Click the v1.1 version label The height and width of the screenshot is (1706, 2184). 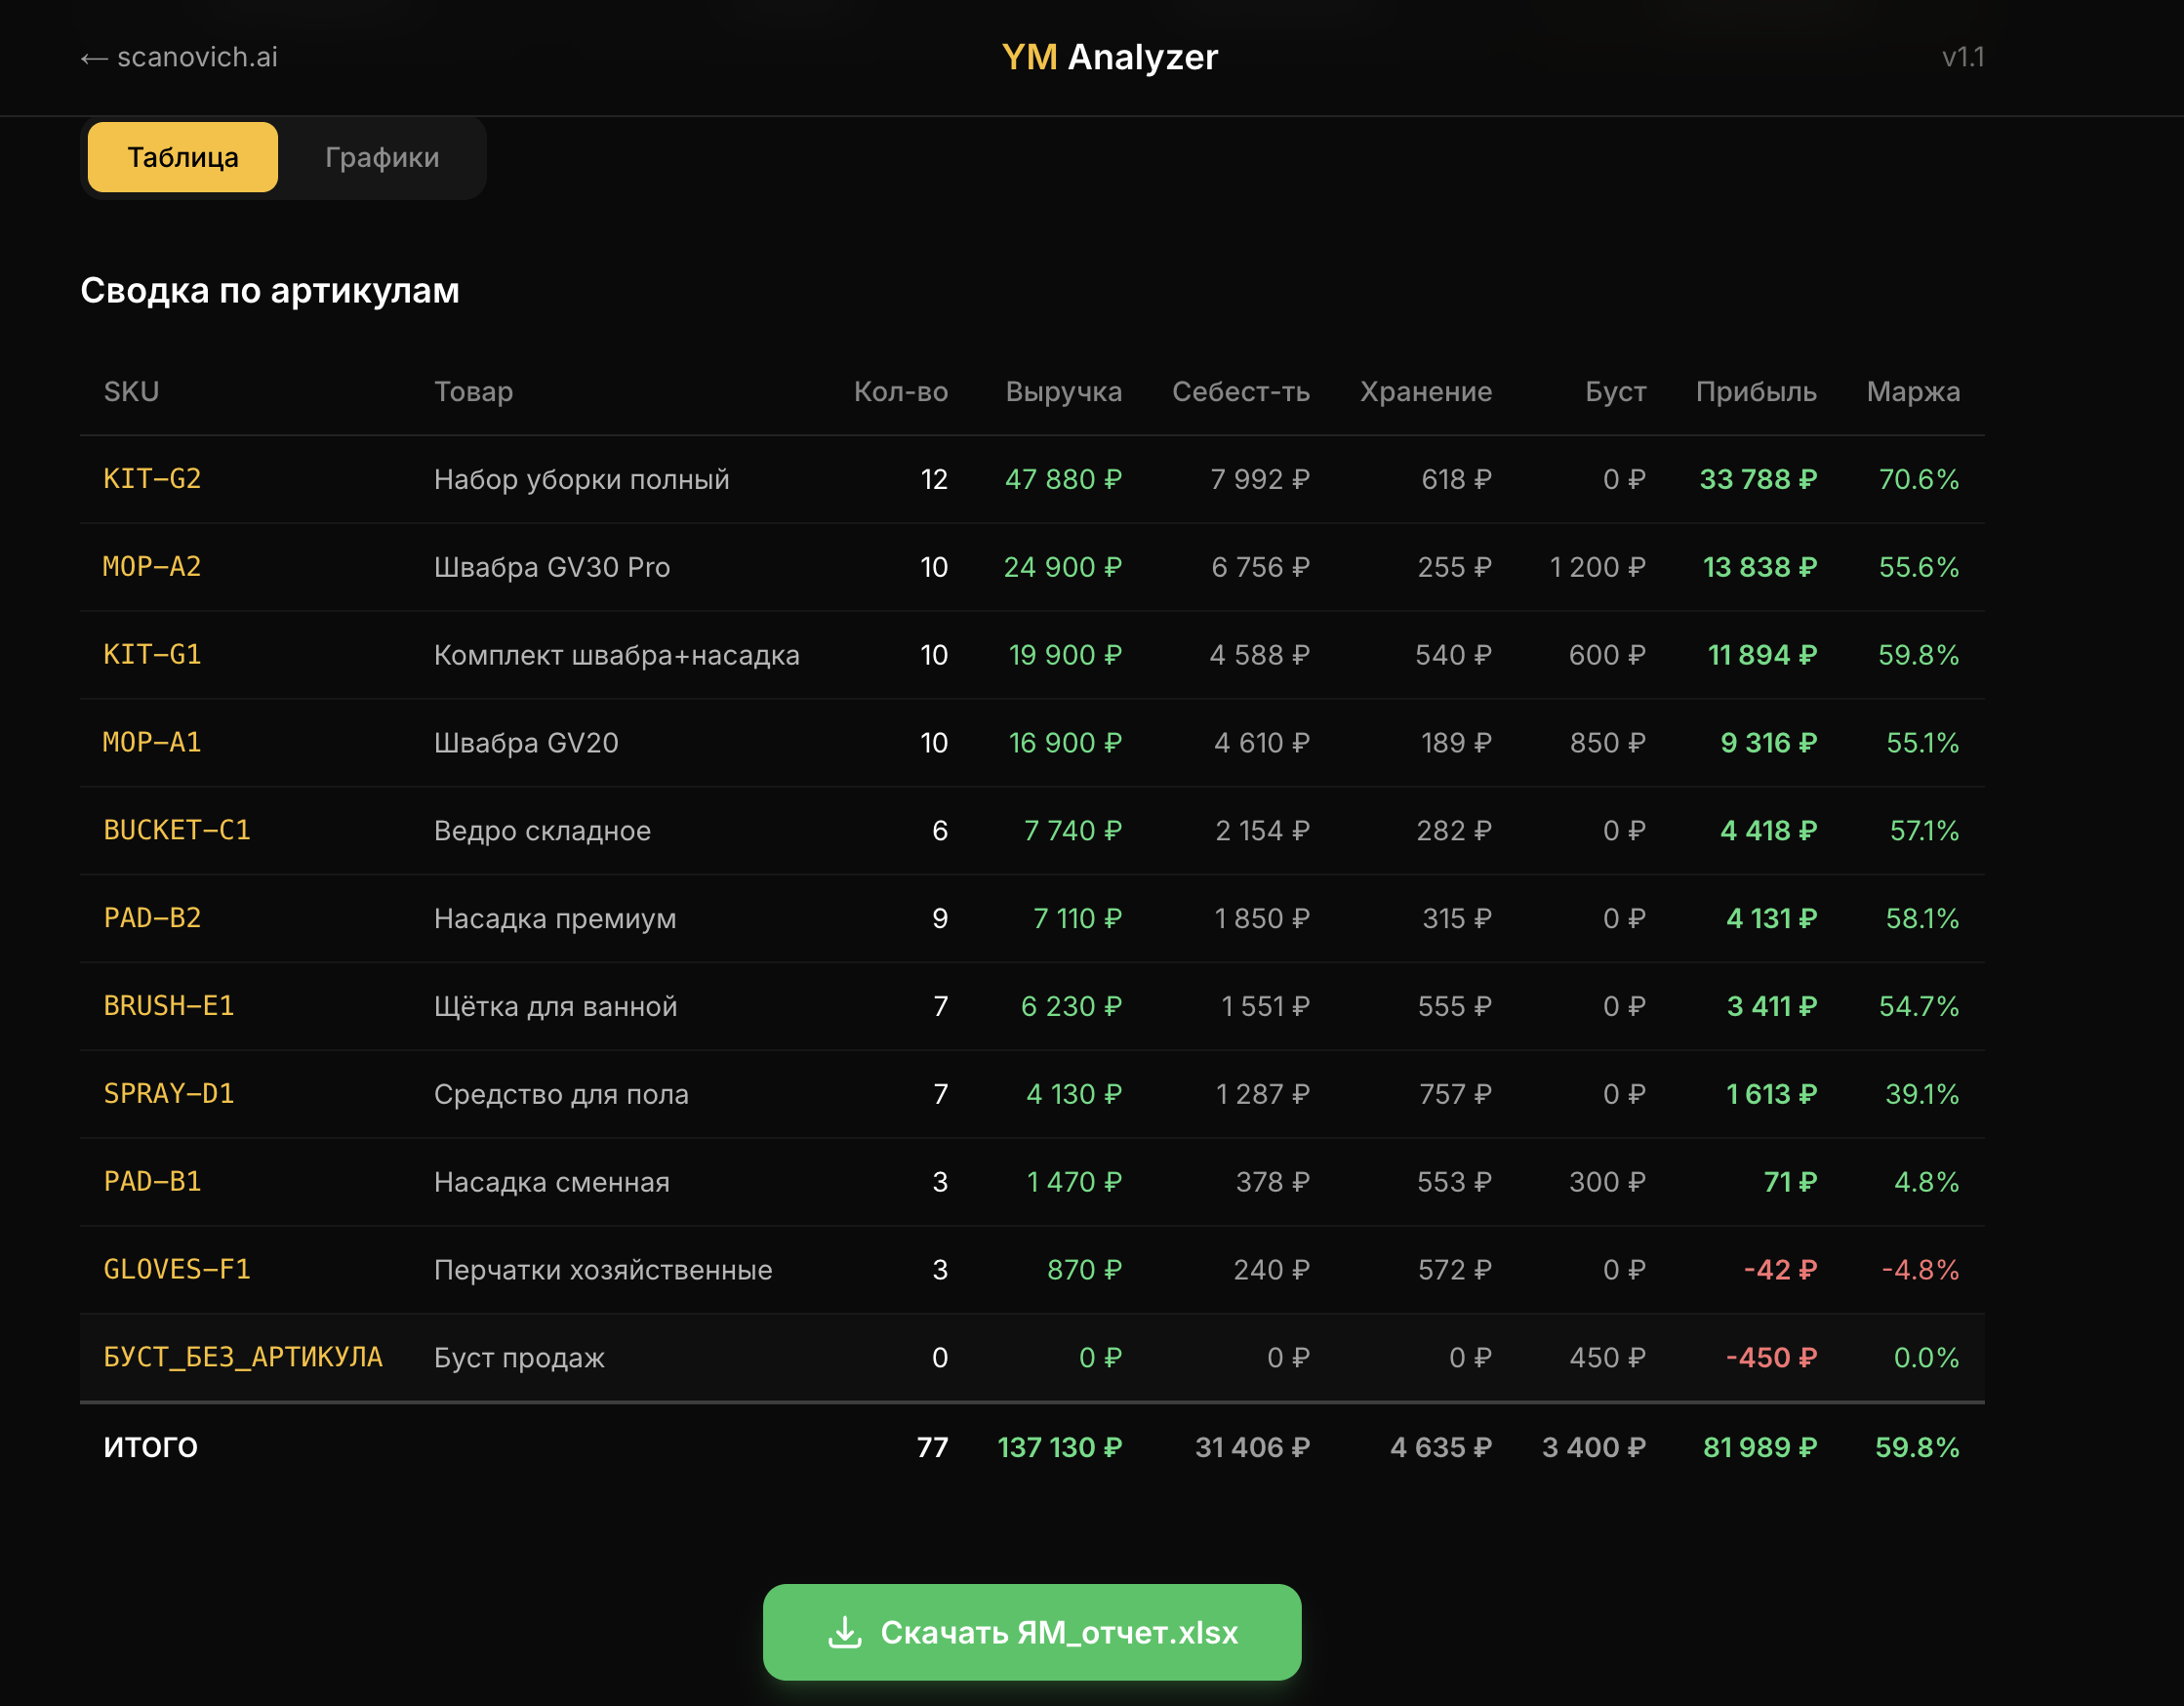1963,57
